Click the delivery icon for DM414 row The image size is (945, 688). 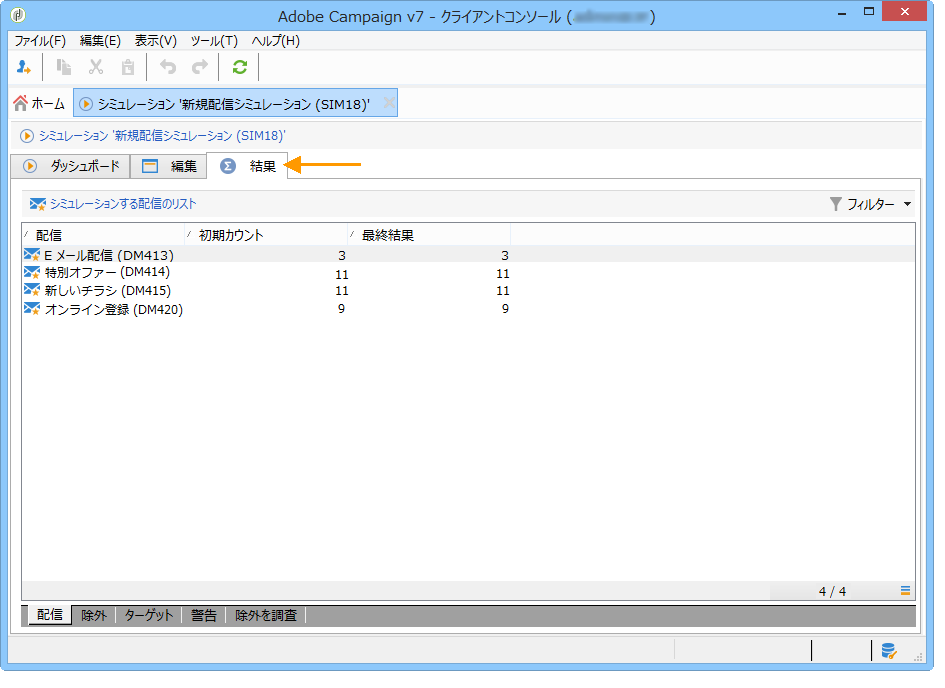pyautogui.click(x=32, y=272)
